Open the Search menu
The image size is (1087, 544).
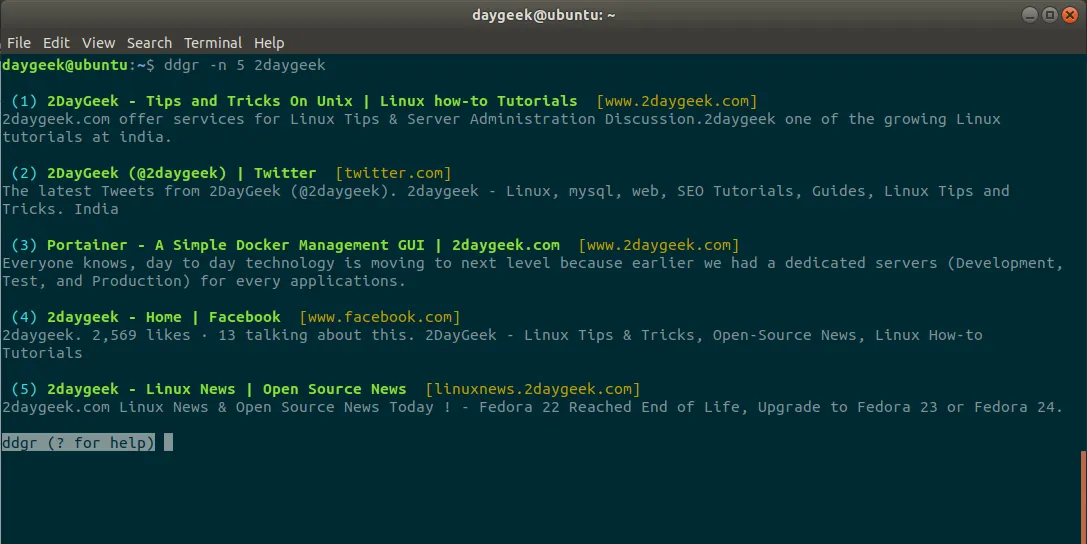[149, 43]
